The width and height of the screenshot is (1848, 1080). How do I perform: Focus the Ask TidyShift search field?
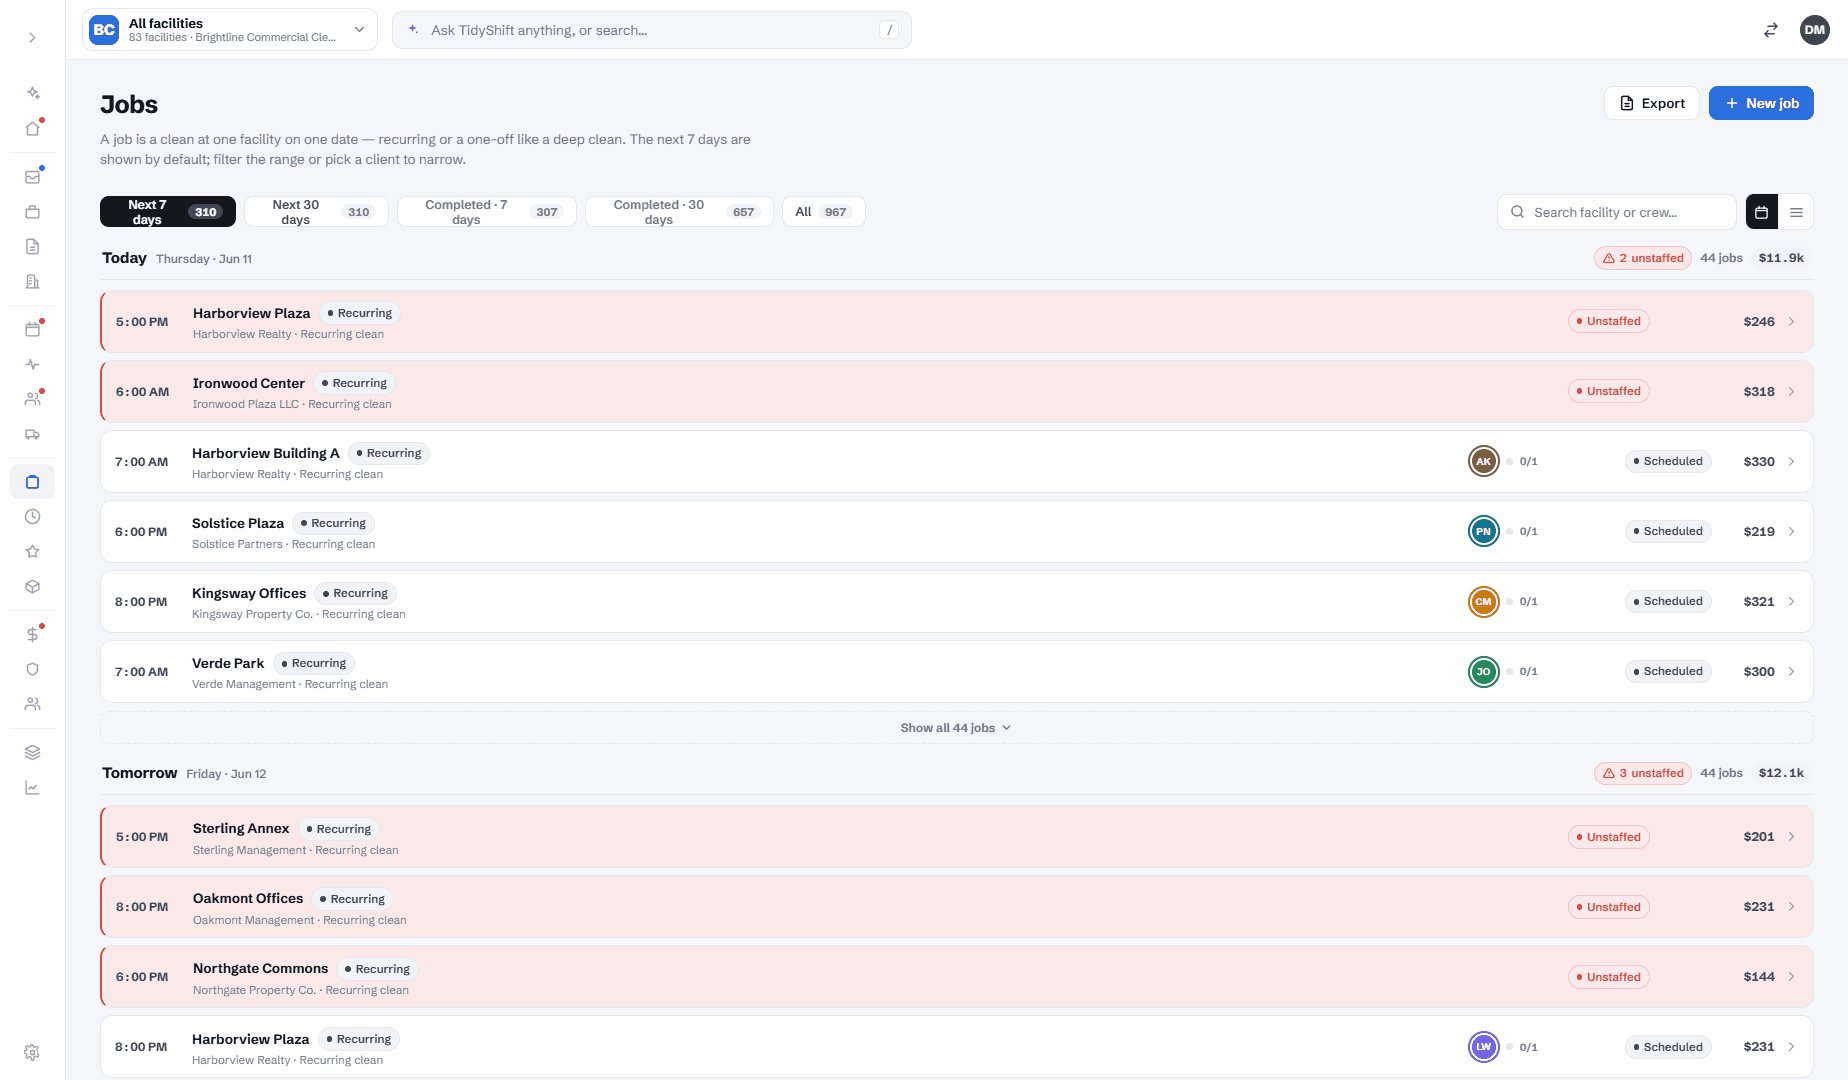pos(652,30)
